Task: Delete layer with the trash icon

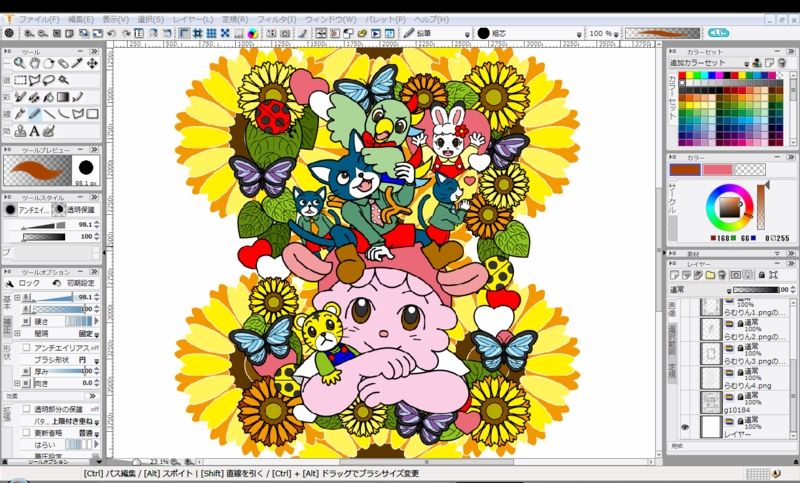Action: pyautogui.click(x=721, y=275)
